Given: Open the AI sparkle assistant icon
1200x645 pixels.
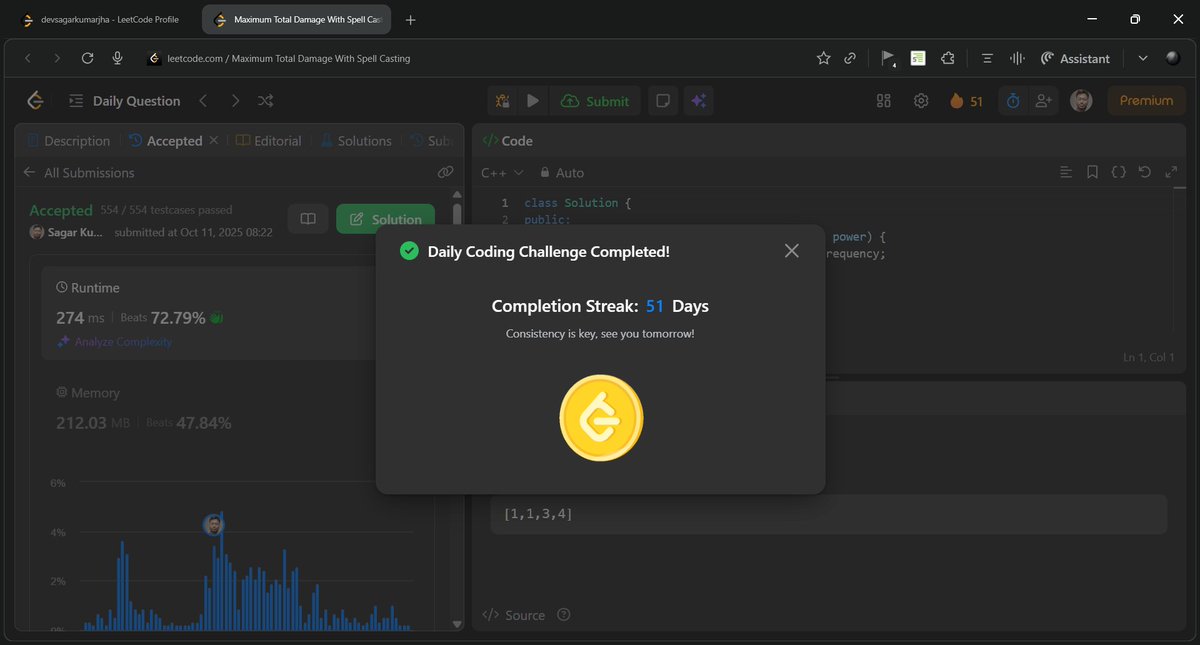Looking at the screenshot, I should [x=698, y=101].
